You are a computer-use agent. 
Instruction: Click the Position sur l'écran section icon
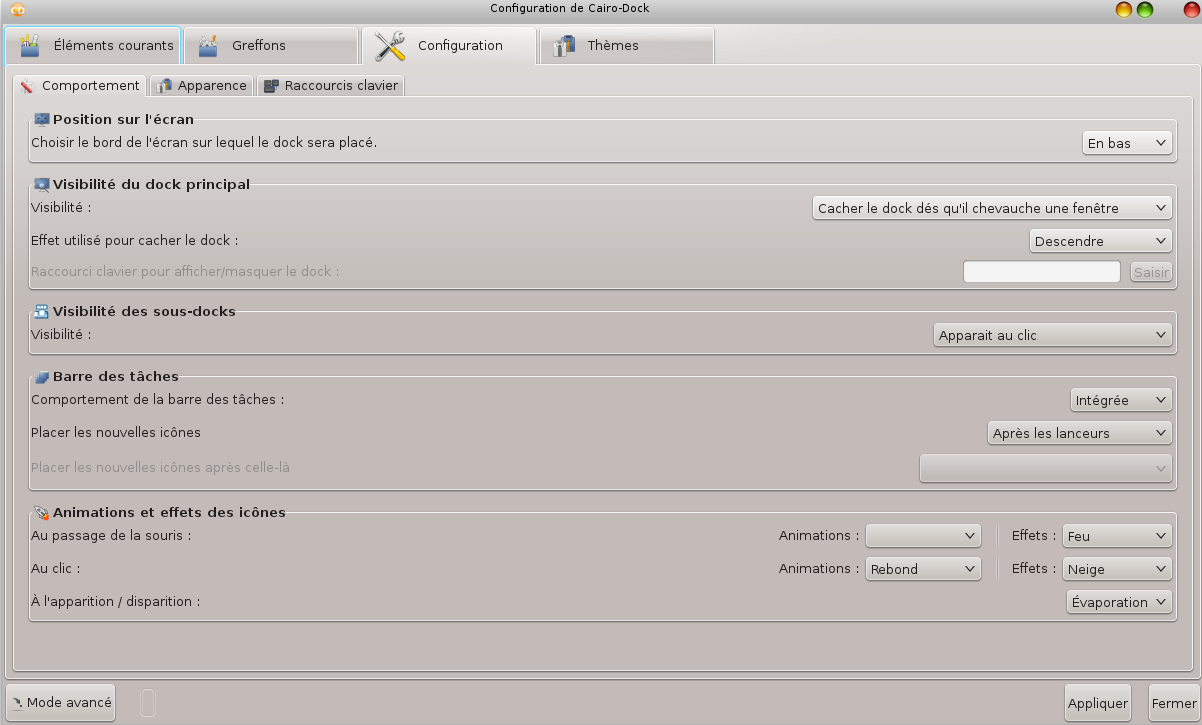[x=42, y=119]
